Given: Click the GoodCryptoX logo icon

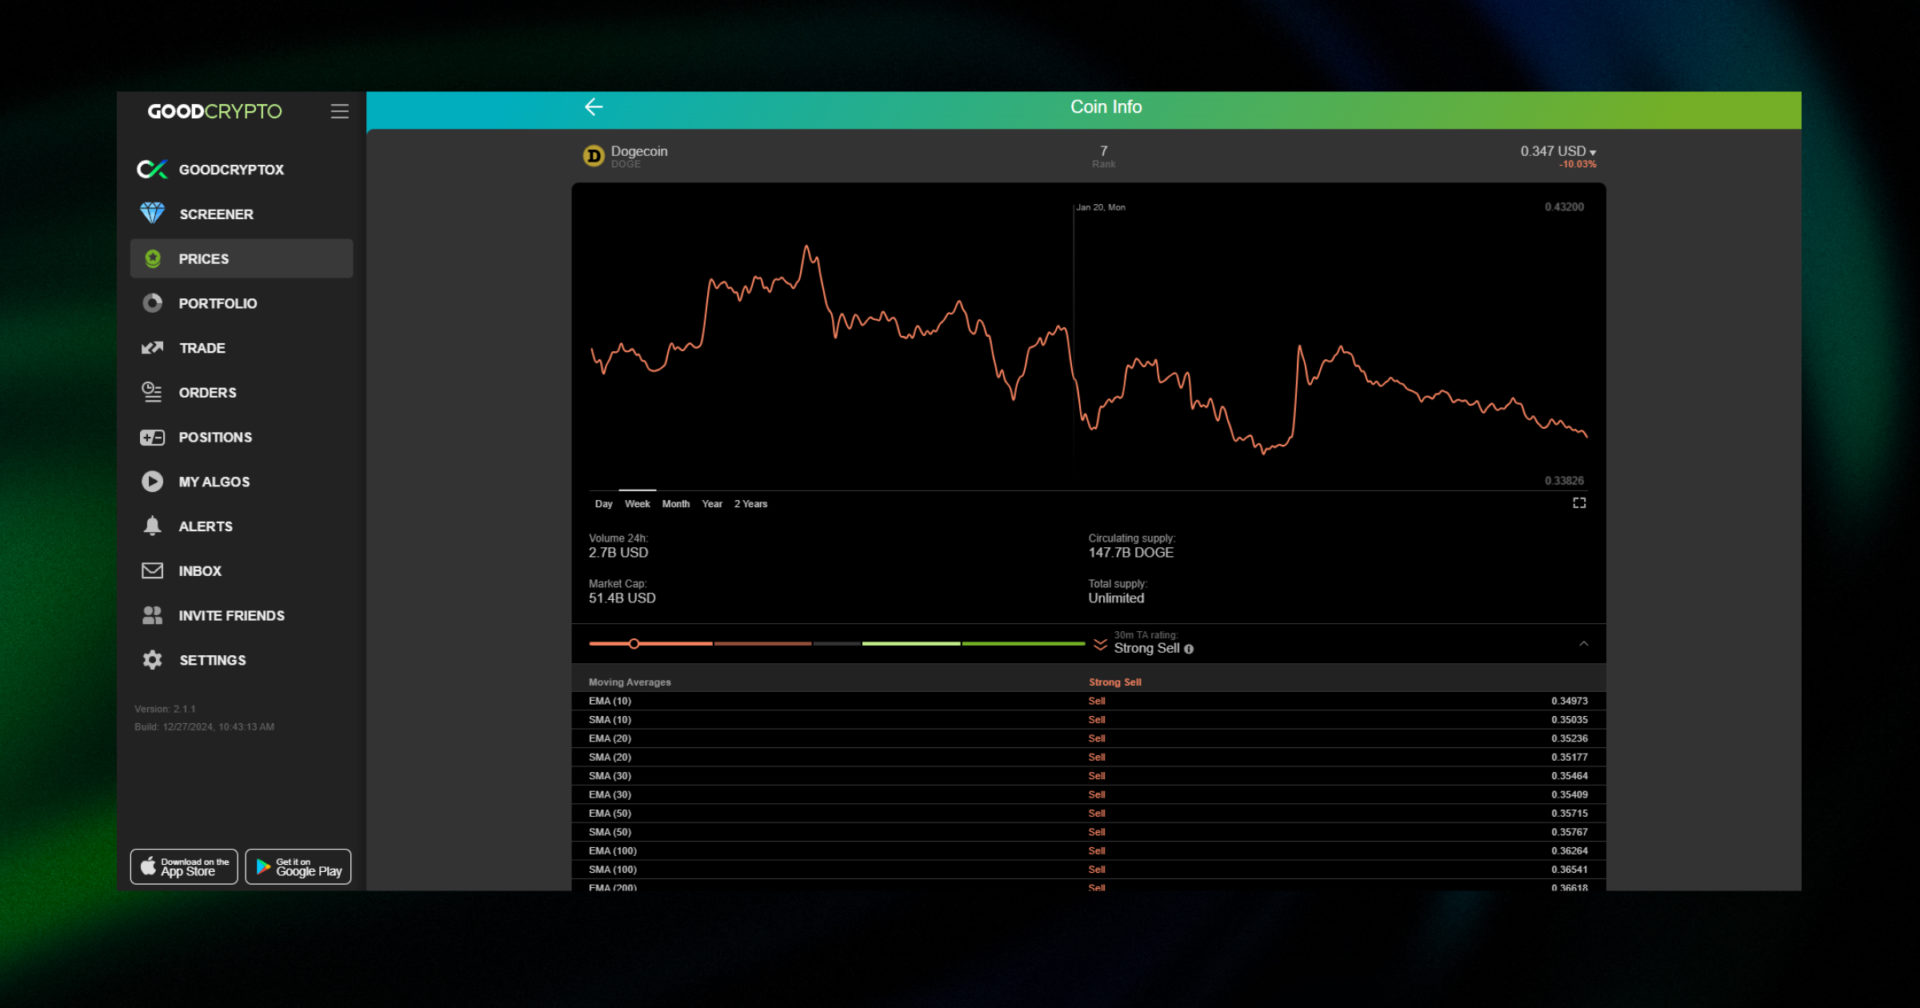Looking at the screenshot, I should click(x=152, y=170).
